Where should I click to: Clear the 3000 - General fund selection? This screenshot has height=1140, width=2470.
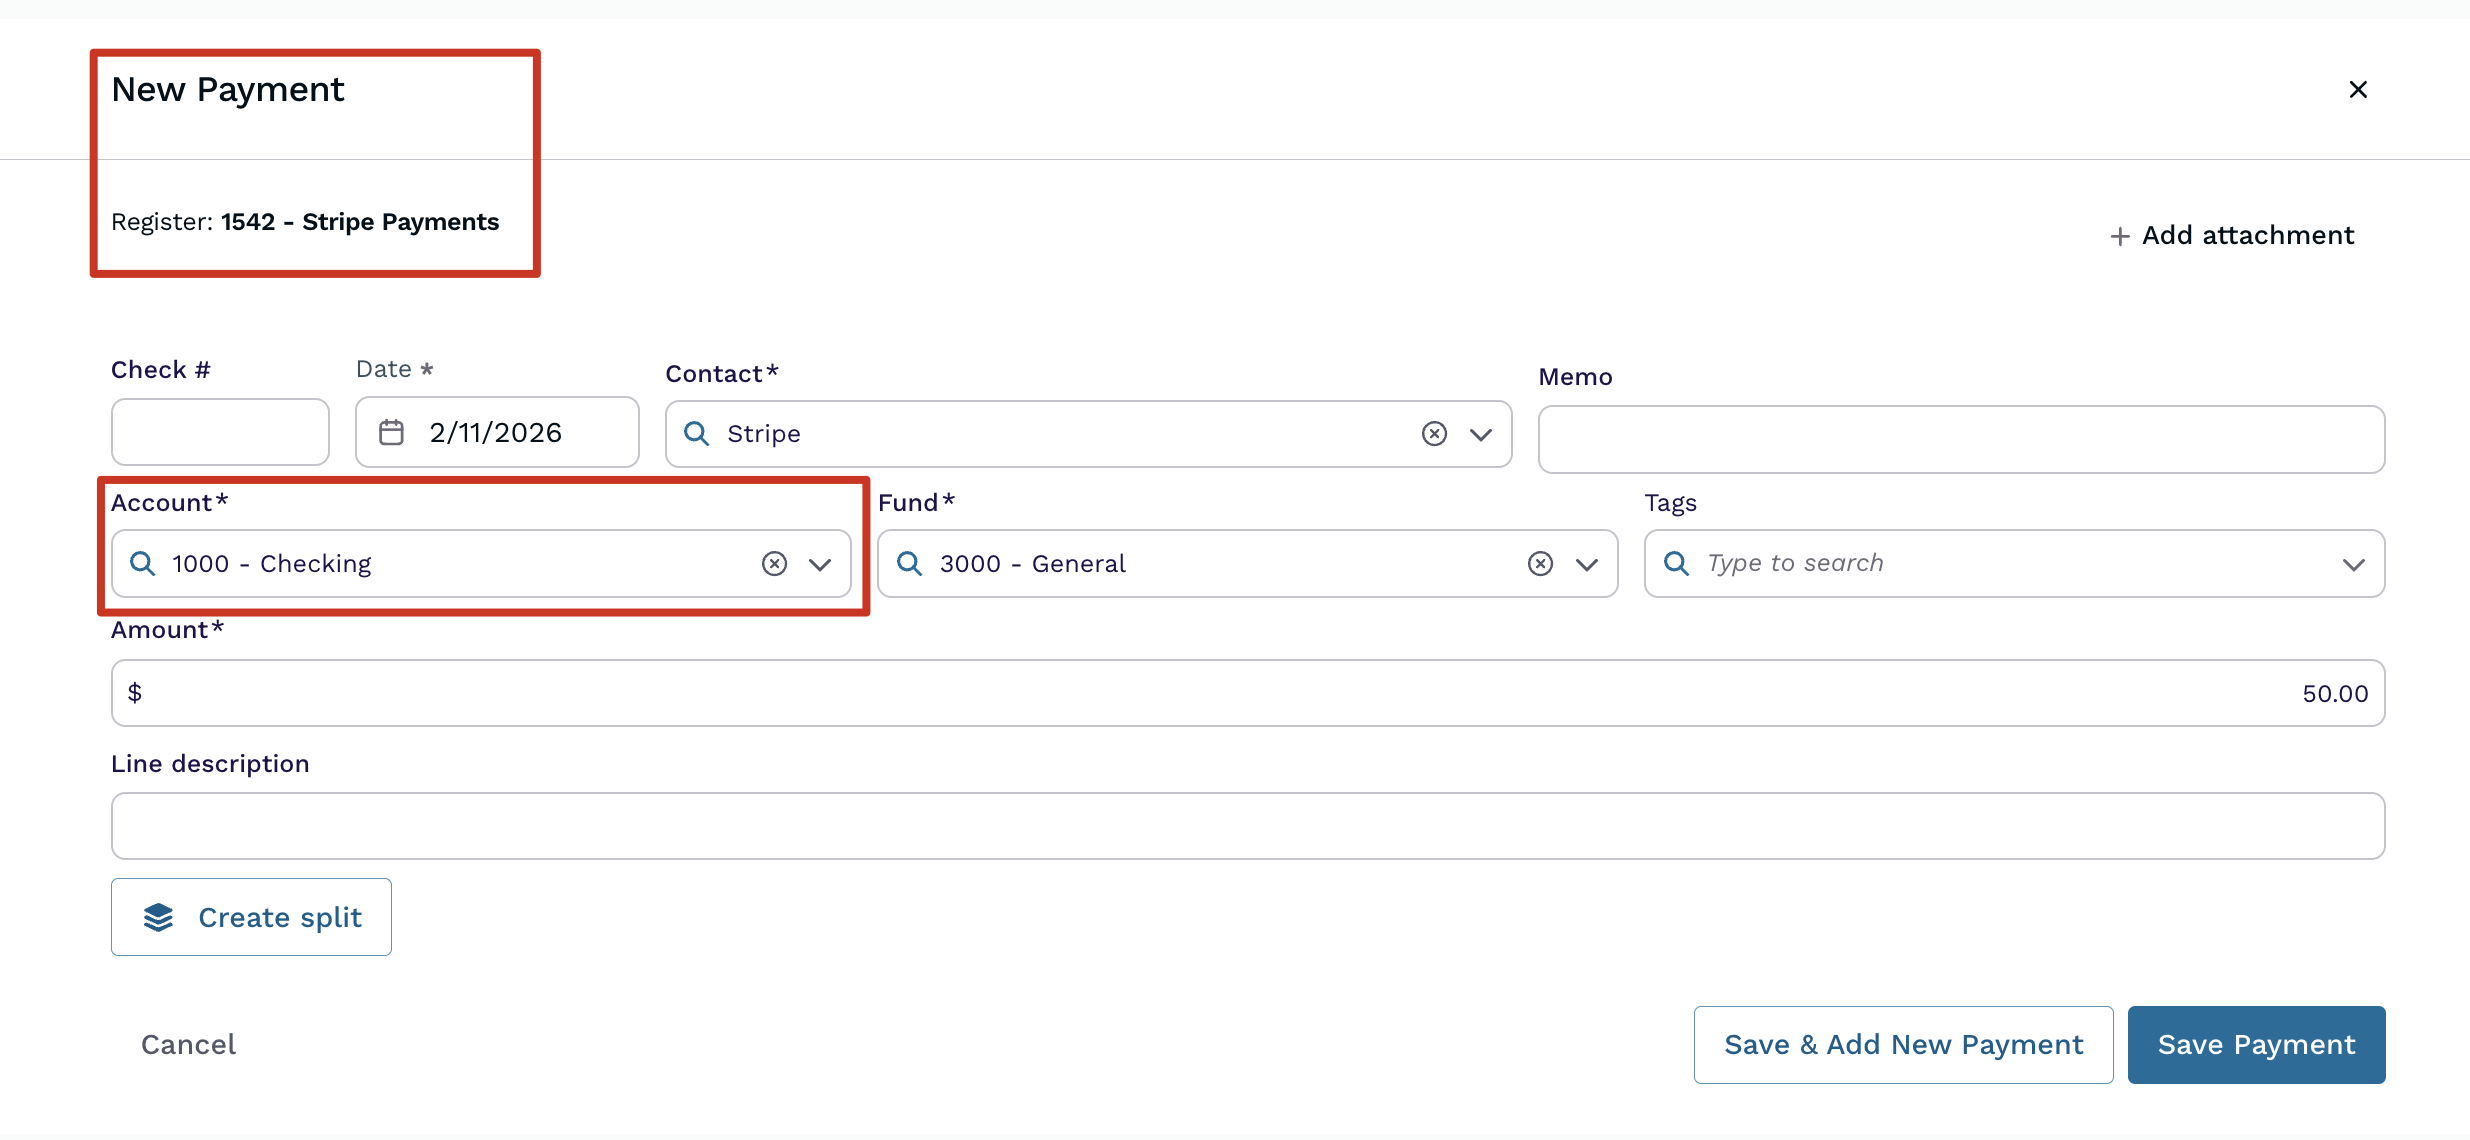pyautogui.click(x=1540, y=564)
